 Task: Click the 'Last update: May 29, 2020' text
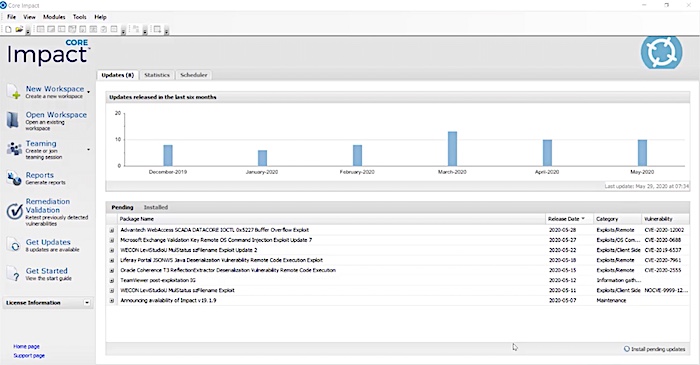click(x=646, y=186)
